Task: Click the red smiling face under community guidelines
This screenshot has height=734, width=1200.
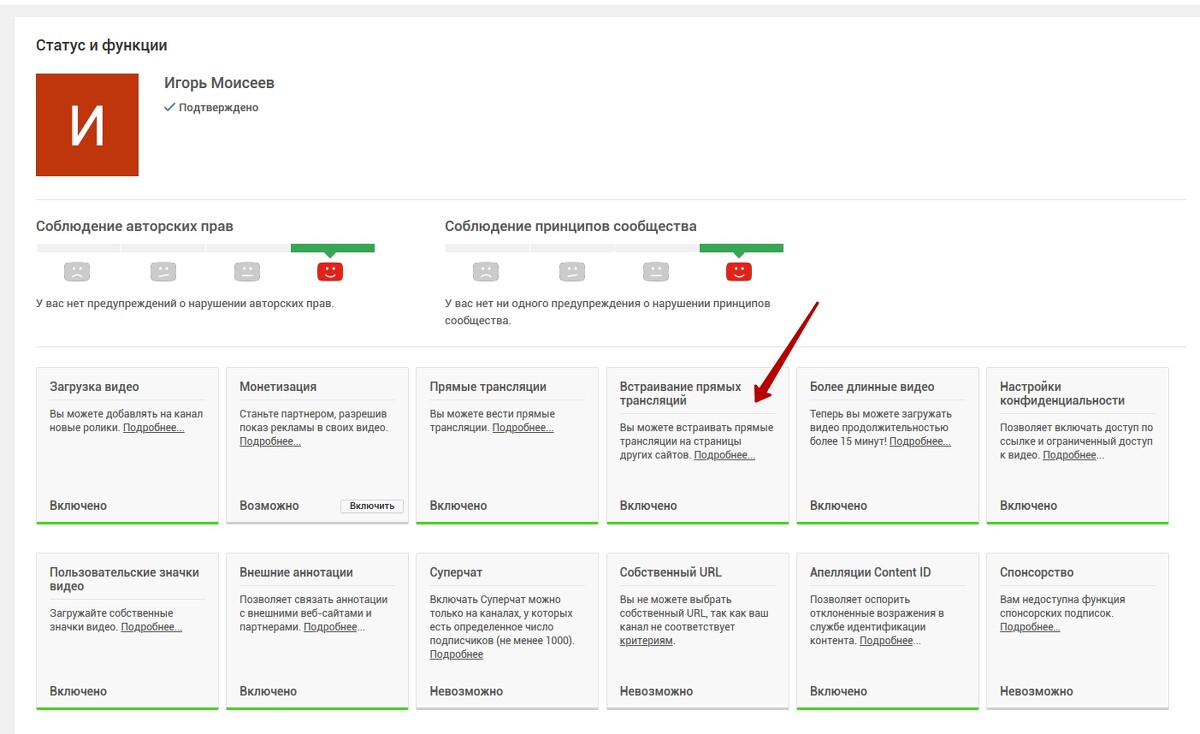Action: [739, 271]
